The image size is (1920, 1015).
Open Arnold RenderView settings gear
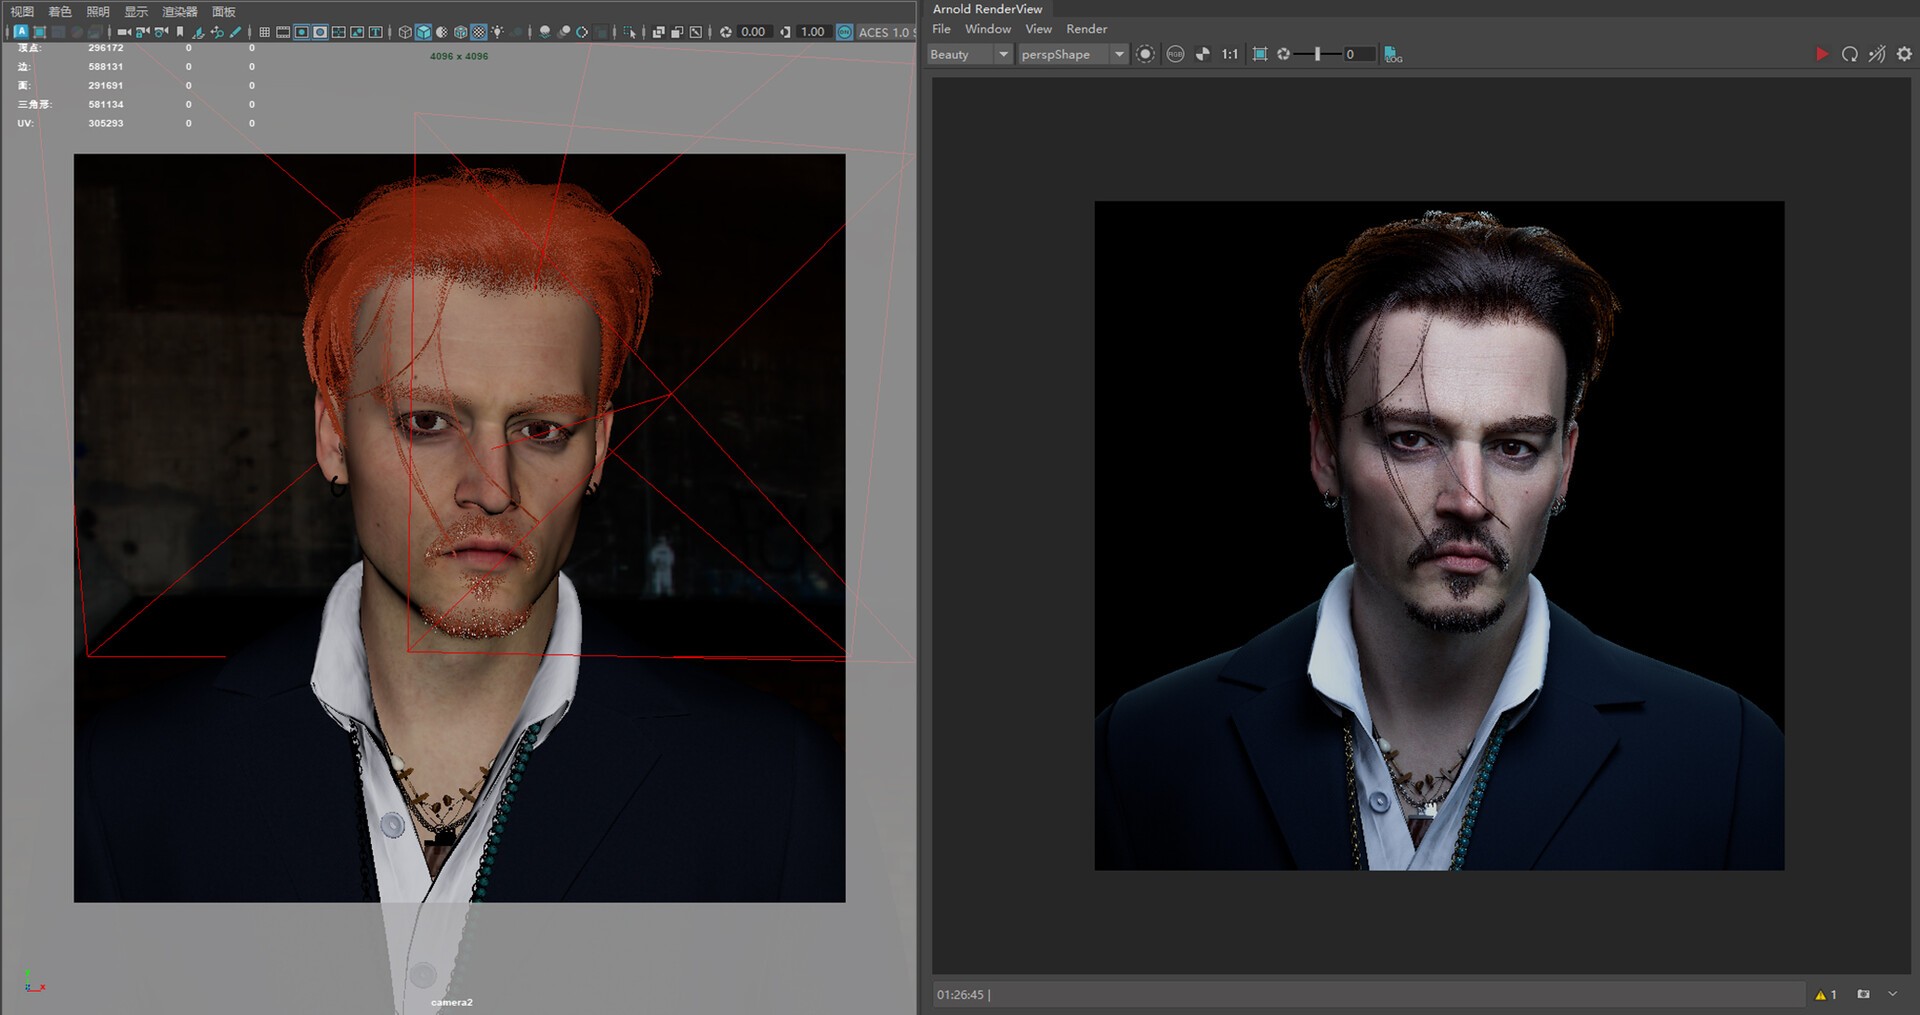click(1904, 54)
